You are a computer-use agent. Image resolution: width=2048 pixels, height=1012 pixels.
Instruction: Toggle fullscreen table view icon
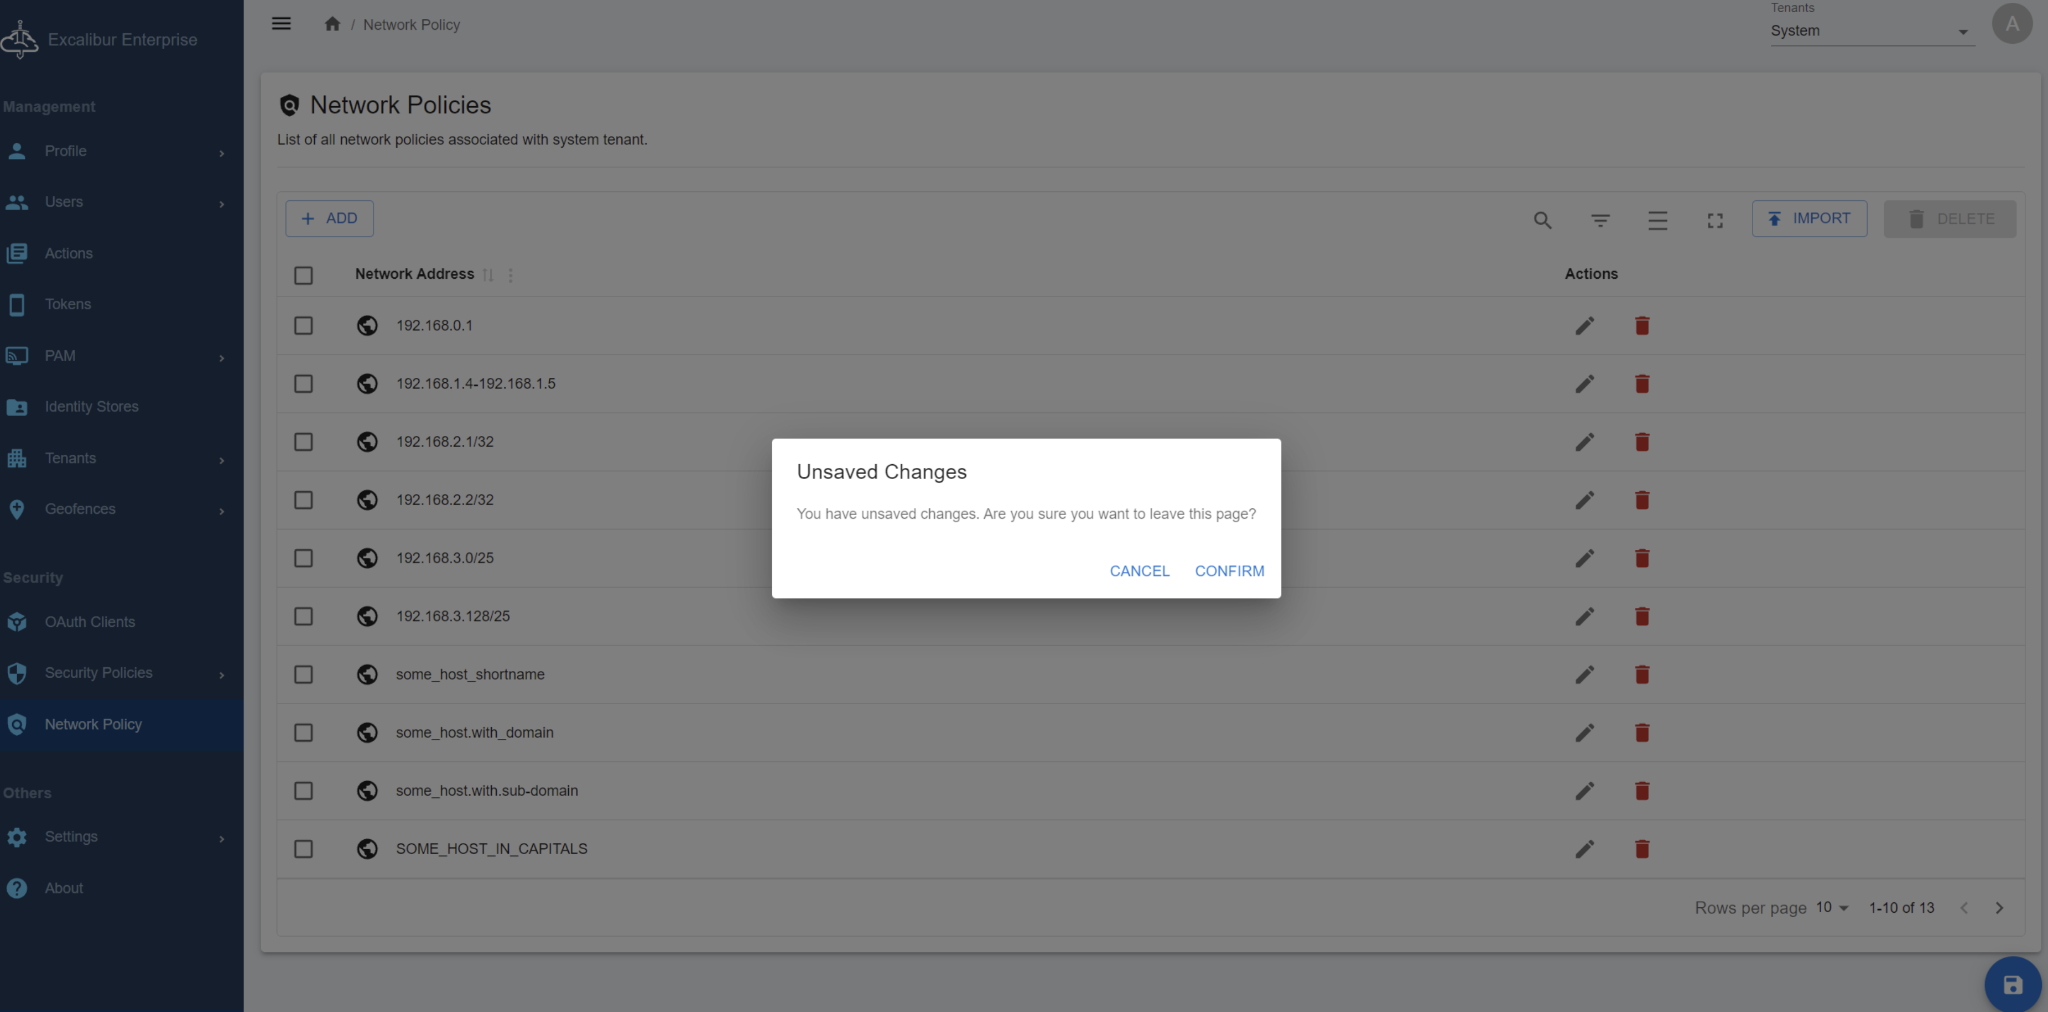[x=1715, y=220]
